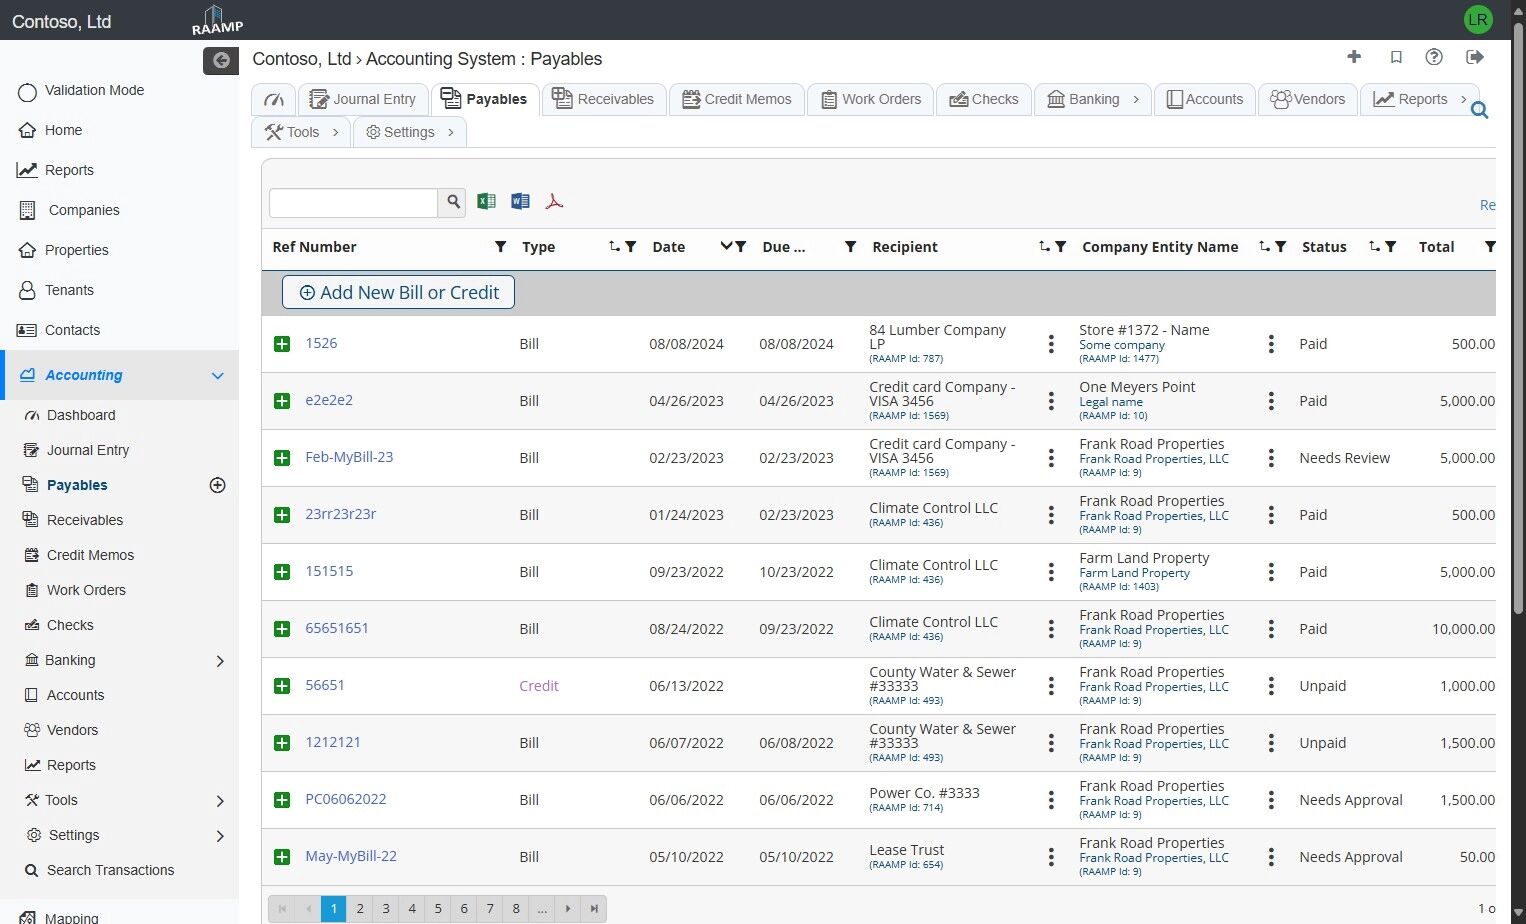Viewport: 1526px width, 924px height.
Task: Export the payables list to Excel
Action: (x=486, y=201)
